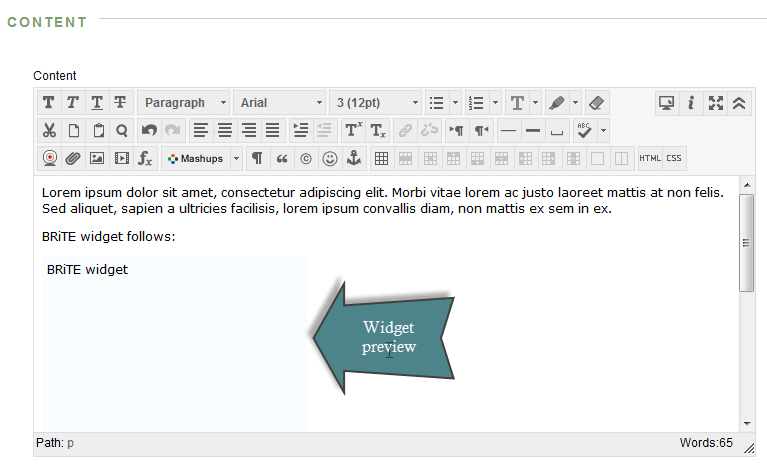Undo the last action
Screen dimensions: 767x471
click(149, 131)
